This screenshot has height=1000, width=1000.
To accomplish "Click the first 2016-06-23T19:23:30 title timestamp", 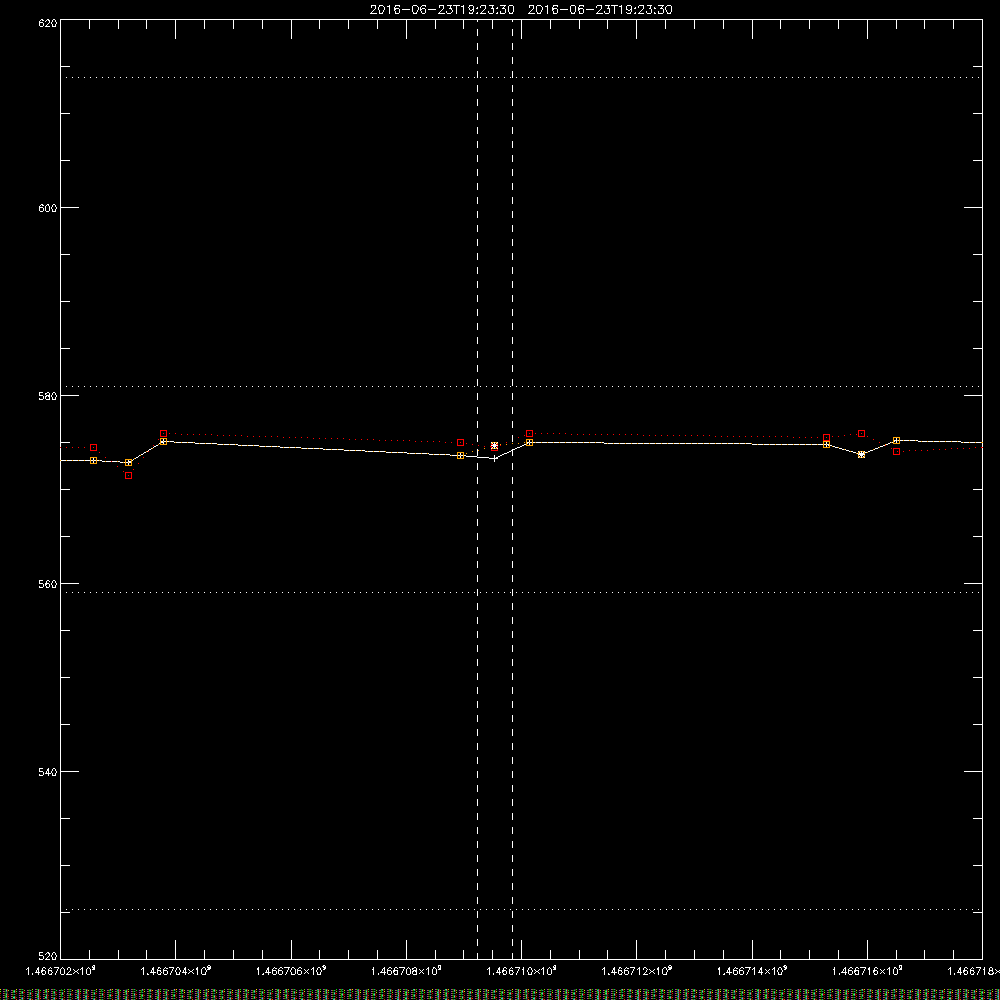I will click(442, 10).
